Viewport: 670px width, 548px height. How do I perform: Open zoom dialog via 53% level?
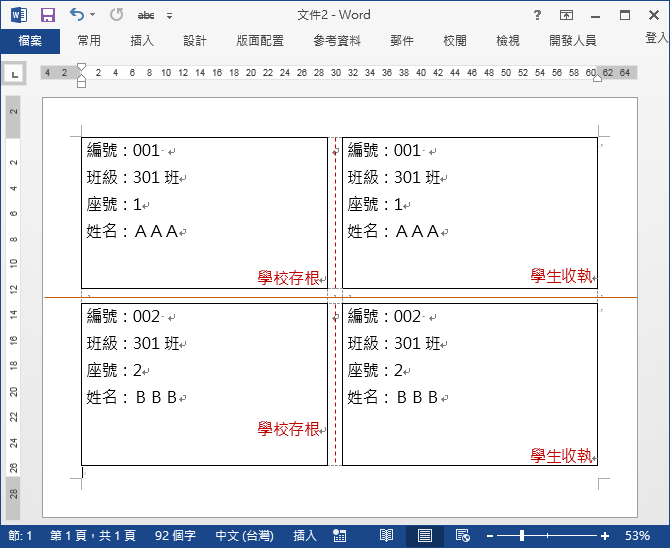[637, 536]
